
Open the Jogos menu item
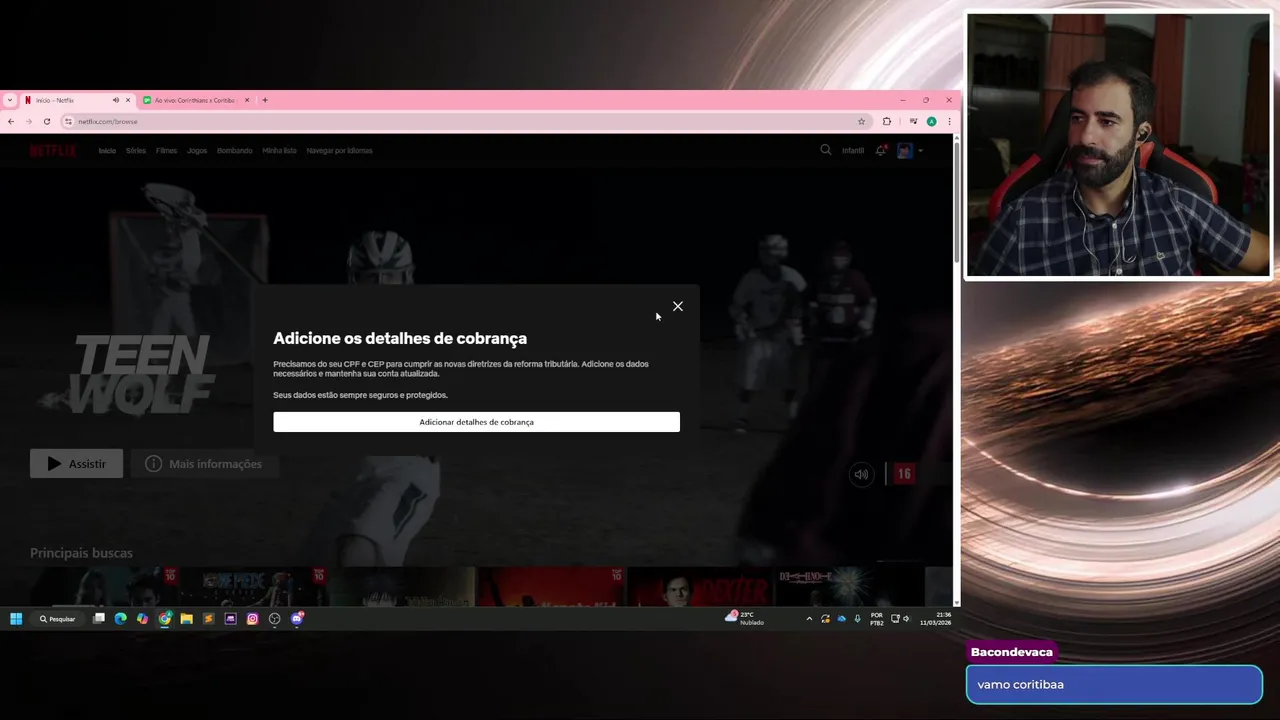click(197, 151)
